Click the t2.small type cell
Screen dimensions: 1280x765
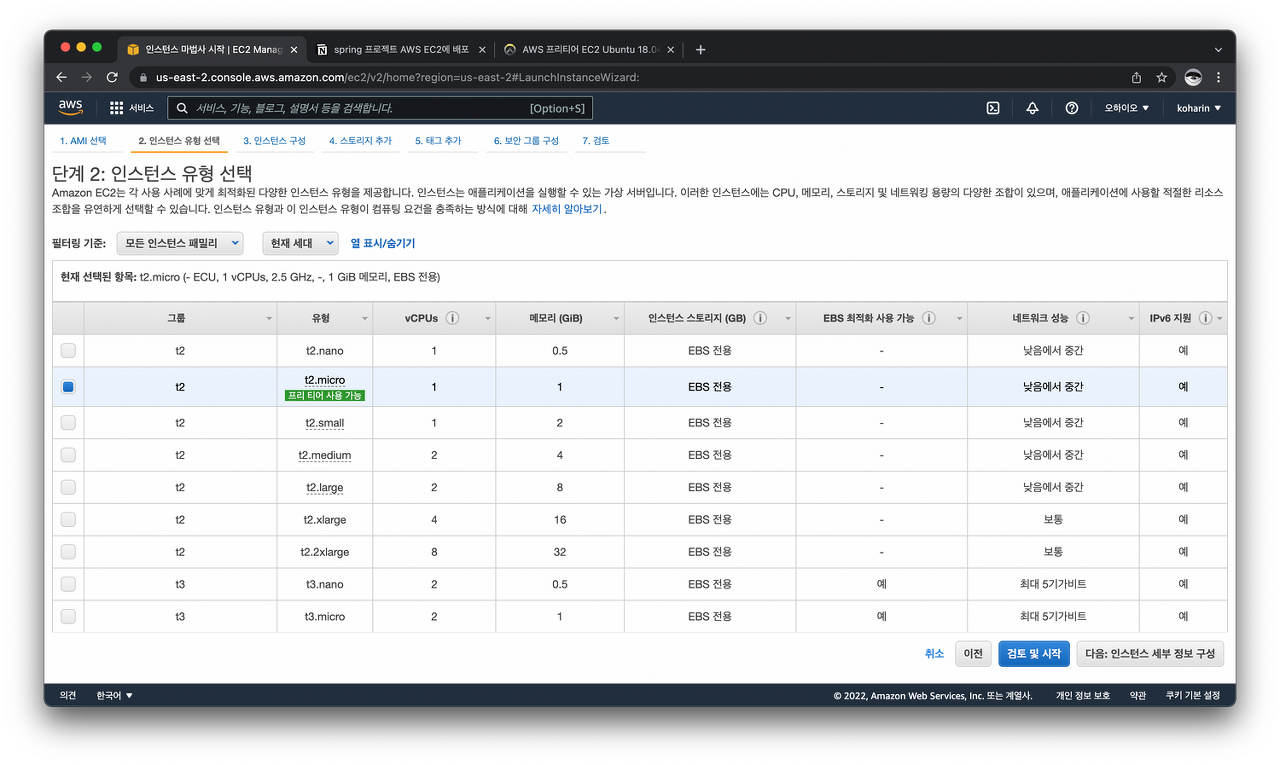325,423
